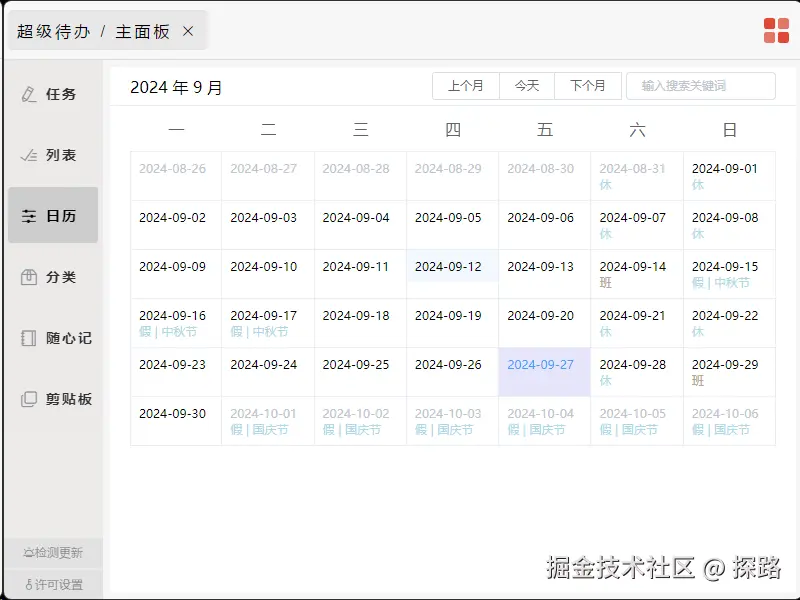Open the 列表 checklist icon
This screenshot has height=600, width=800.
[x=29, y=155]
